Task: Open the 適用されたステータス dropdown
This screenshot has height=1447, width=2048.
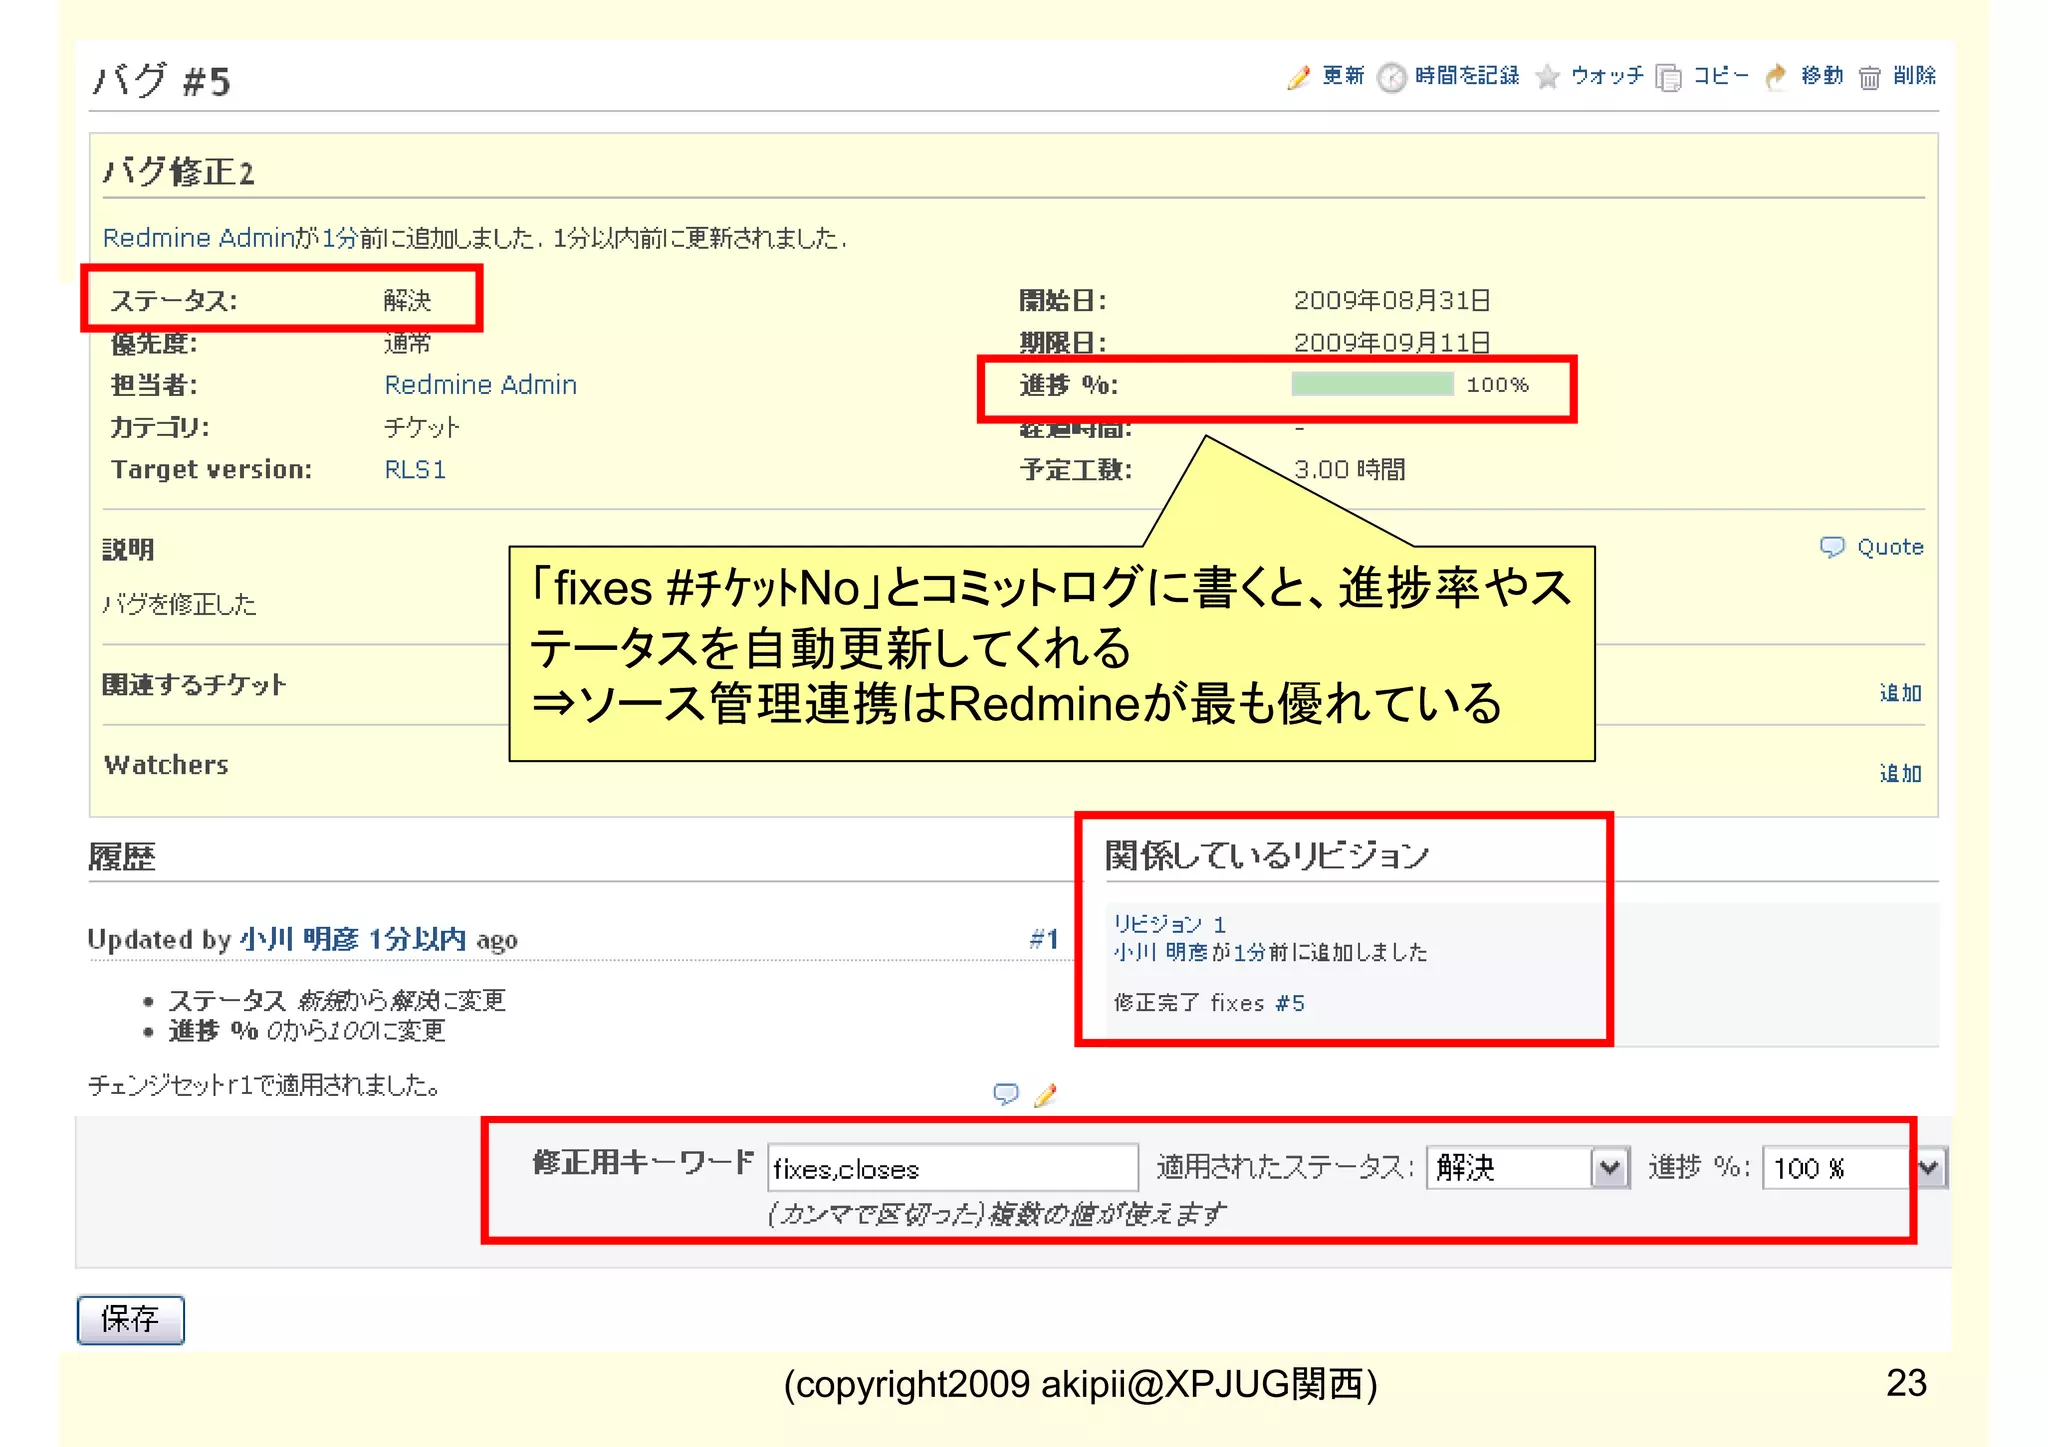Action: pos(1528,1167)
